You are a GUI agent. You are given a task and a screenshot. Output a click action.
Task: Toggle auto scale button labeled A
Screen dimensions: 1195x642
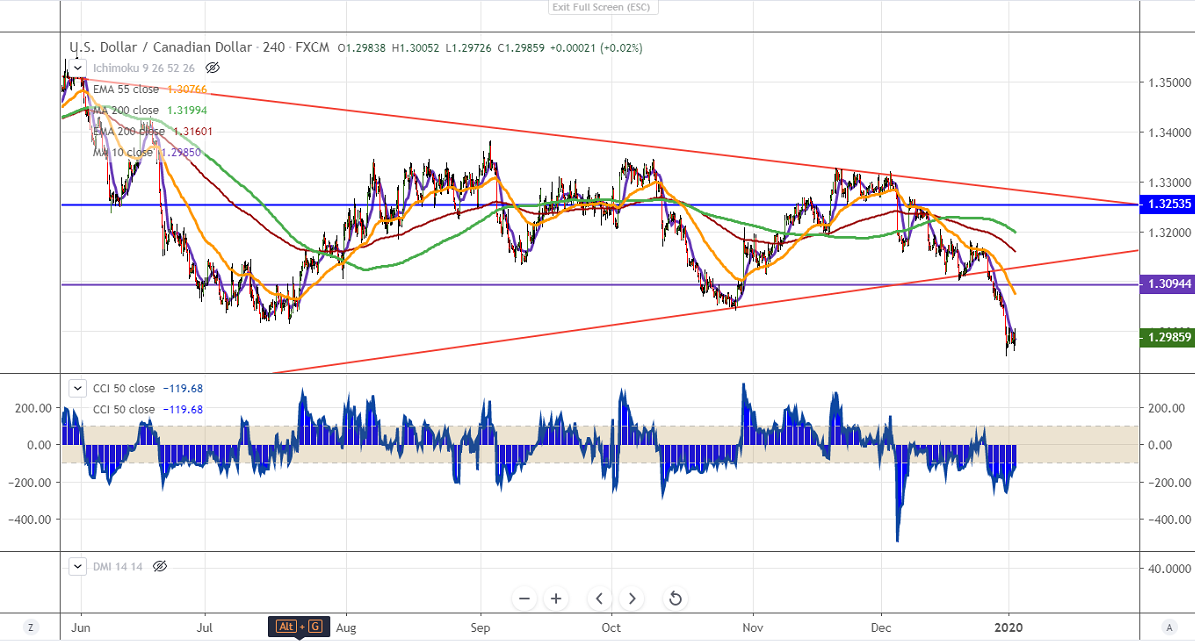click(1169, 628)
